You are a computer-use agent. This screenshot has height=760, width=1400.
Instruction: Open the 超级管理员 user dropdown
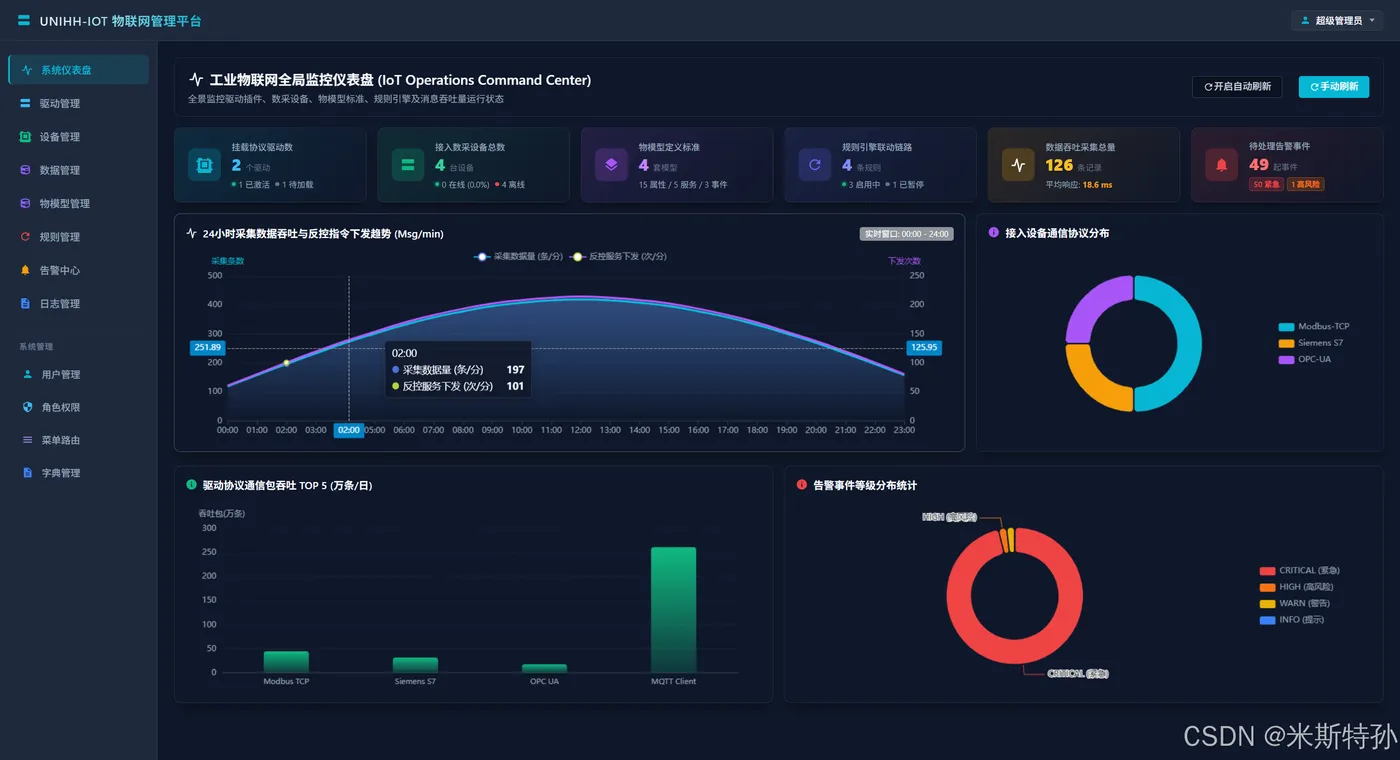[1337, 20]
